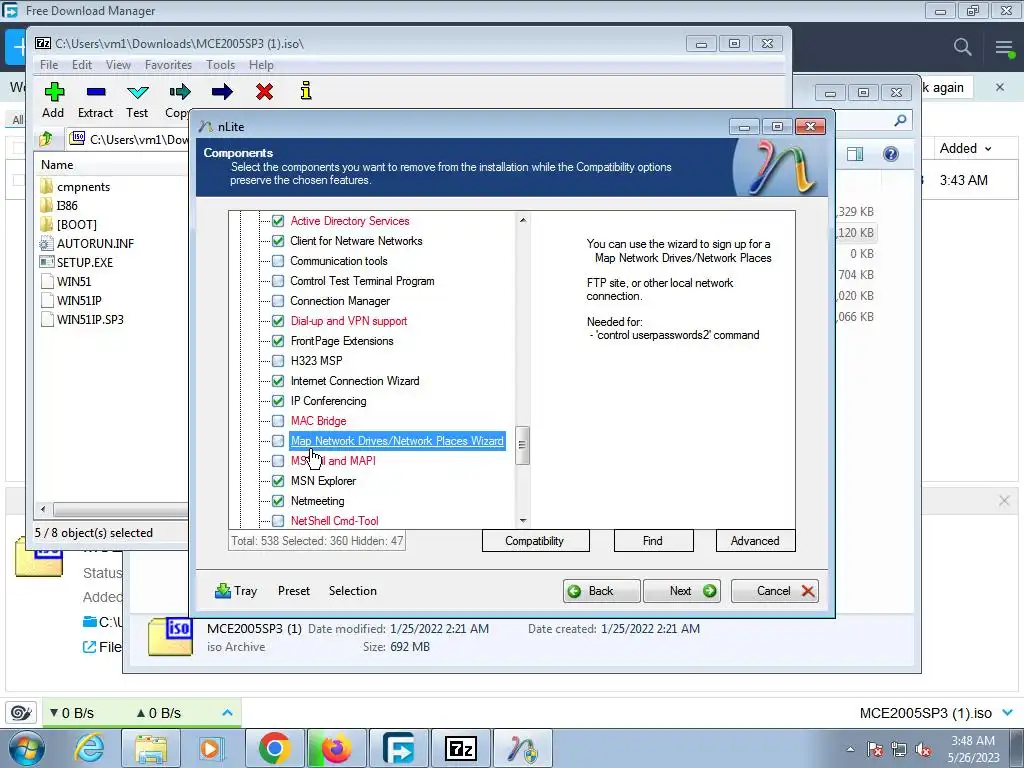
Task: Show hidden tray icons arrow
Action: click(850, 750)
